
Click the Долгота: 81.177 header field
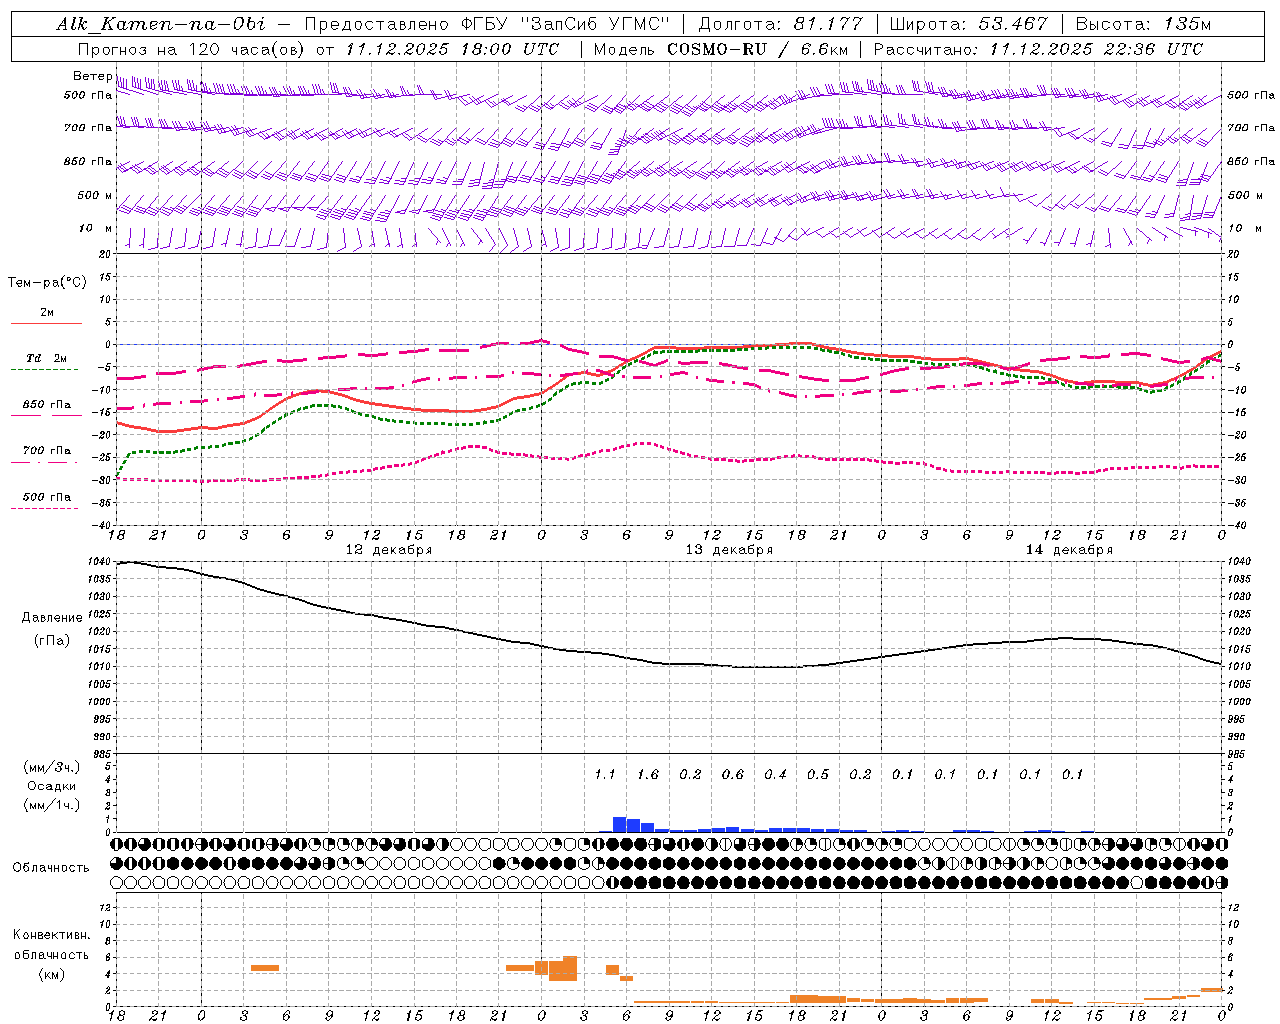(x=780, y=24)
